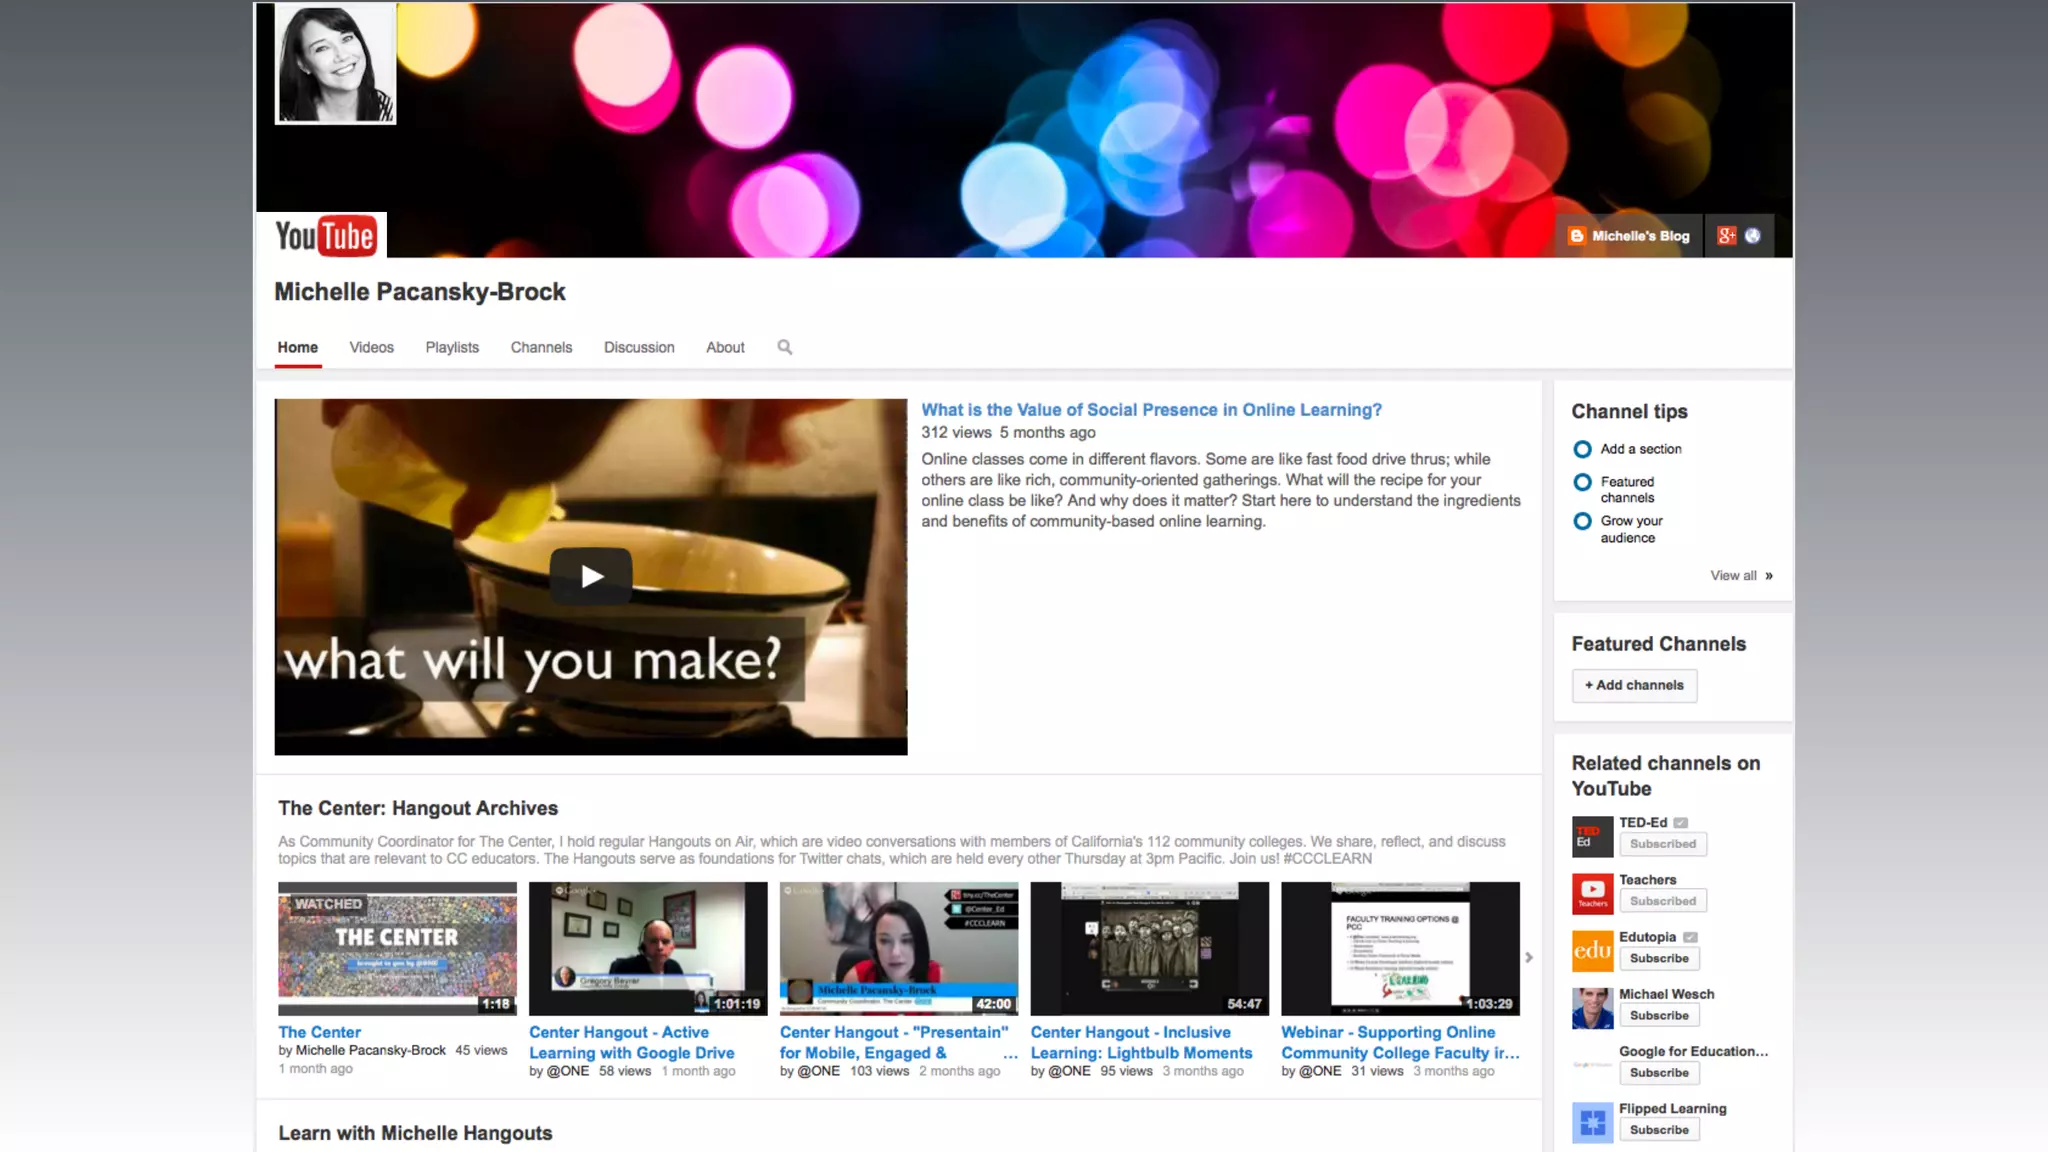Click the globe website icon in banner
This screenshot has width=2048, height=1152.
(1752, 236)
